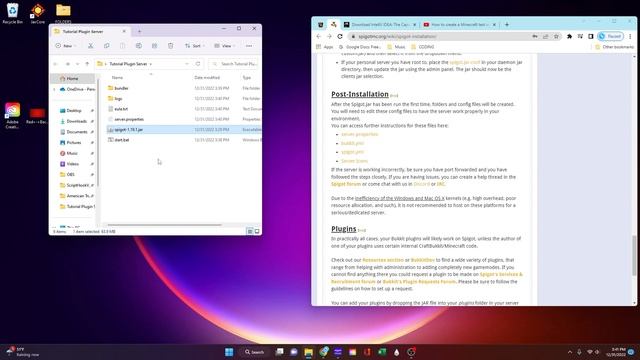
Task: Open Recycle Bin on desktop
Action: pyautogui.click(x=13, y=13)
